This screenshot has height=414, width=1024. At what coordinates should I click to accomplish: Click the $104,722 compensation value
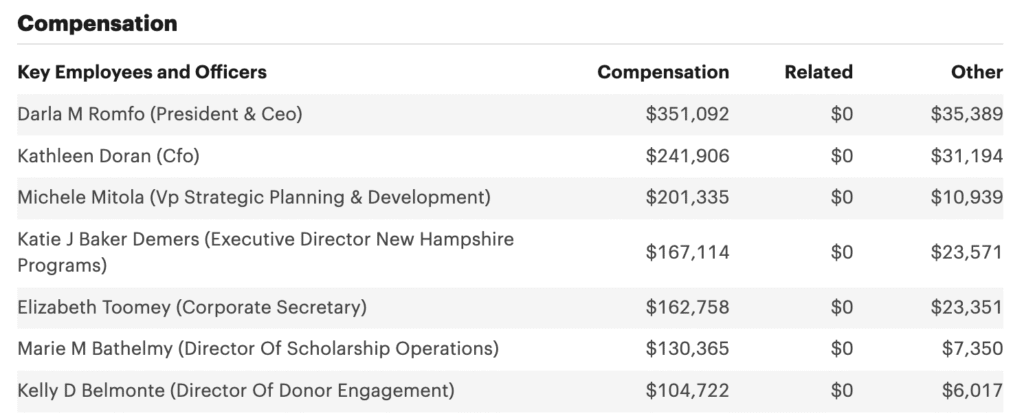[687, 390]
